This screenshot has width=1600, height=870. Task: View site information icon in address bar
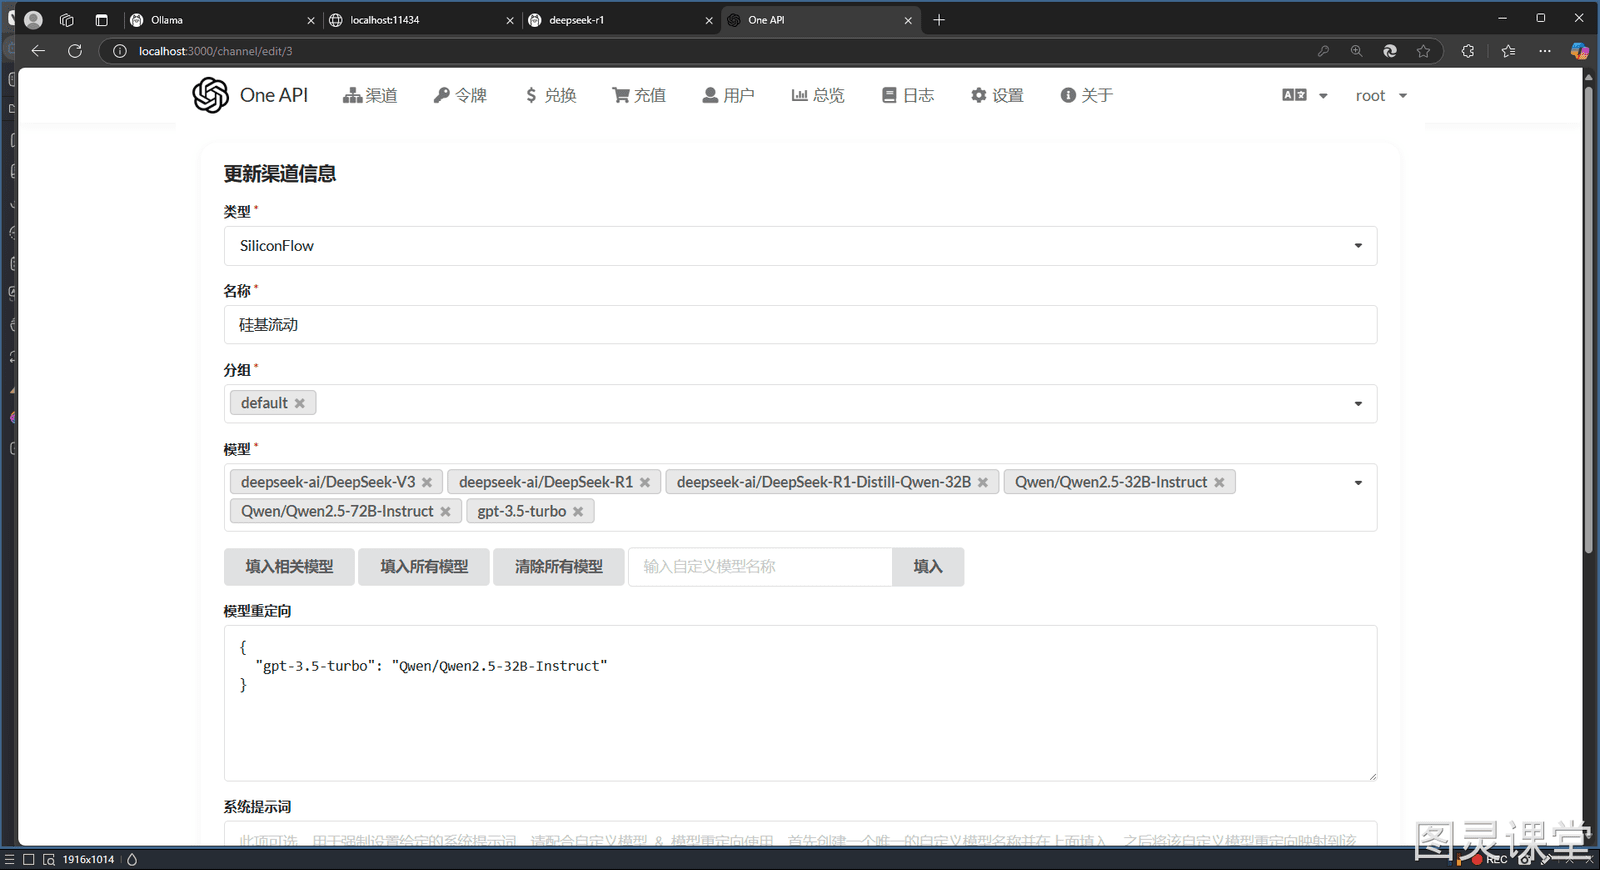tap(120, 51)
